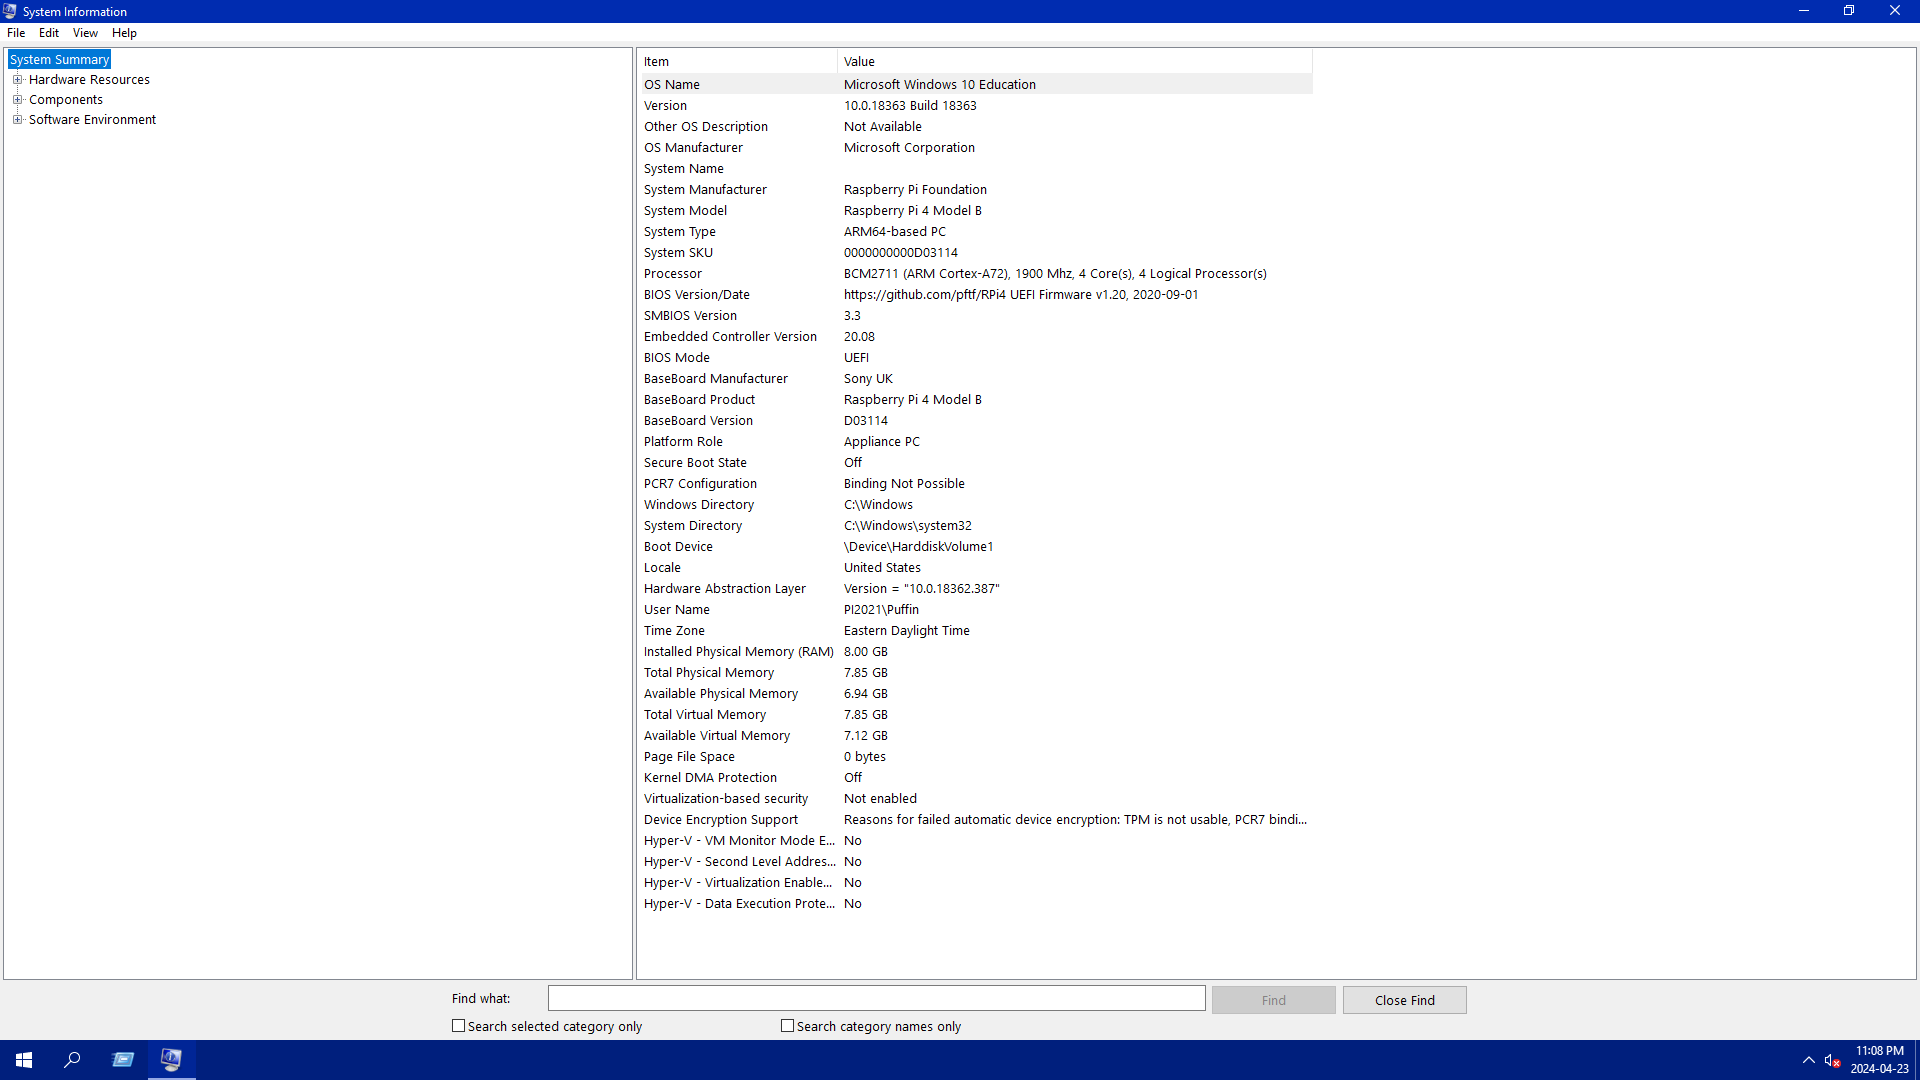This screenshot has width=1920, height=1080.
Task: Enable Search category names only checkbox
Action: [x=788, y=1026]
